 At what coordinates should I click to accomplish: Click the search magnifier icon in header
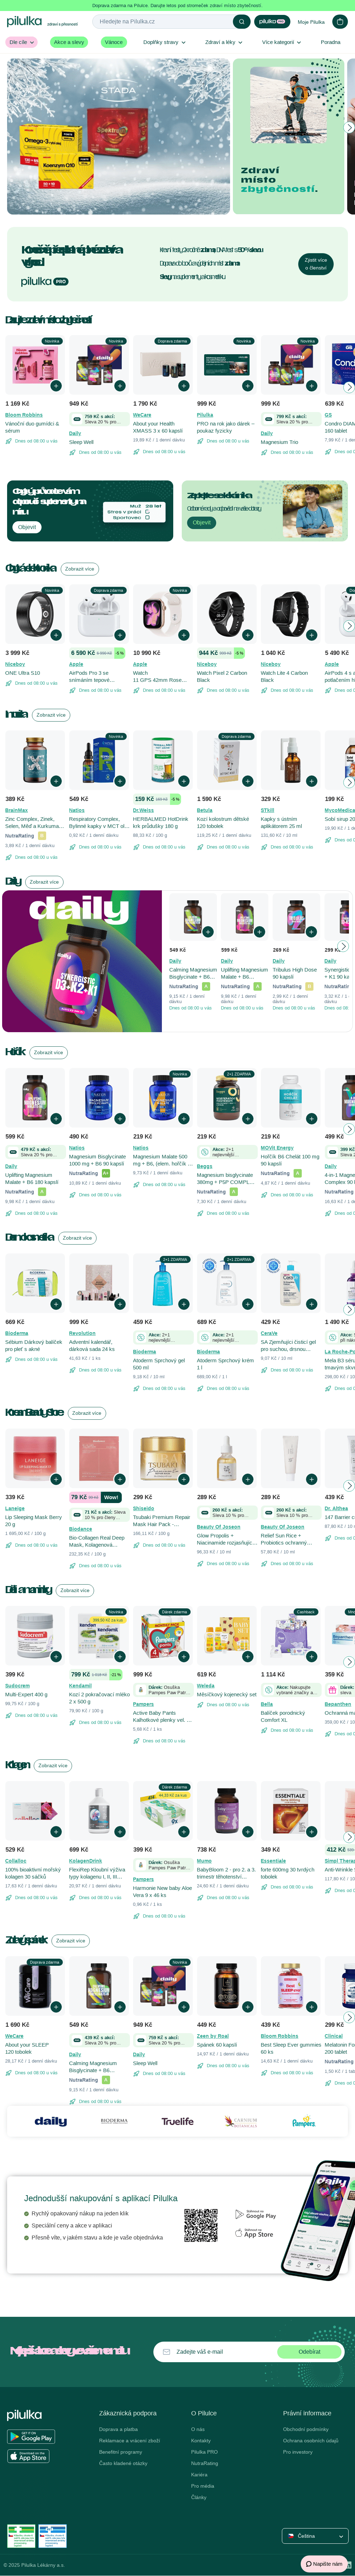tap(241, 21)
